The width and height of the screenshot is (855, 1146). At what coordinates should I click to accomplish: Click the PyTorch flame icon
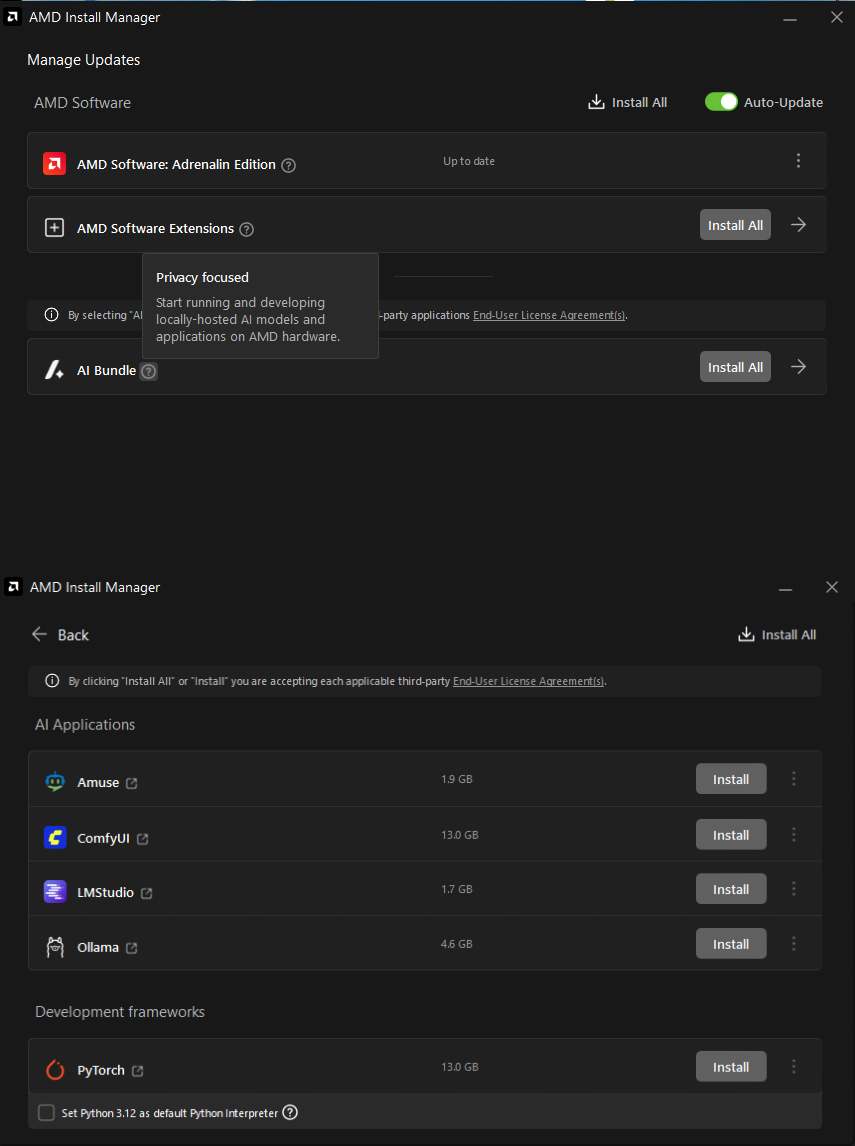[55, 1069]
